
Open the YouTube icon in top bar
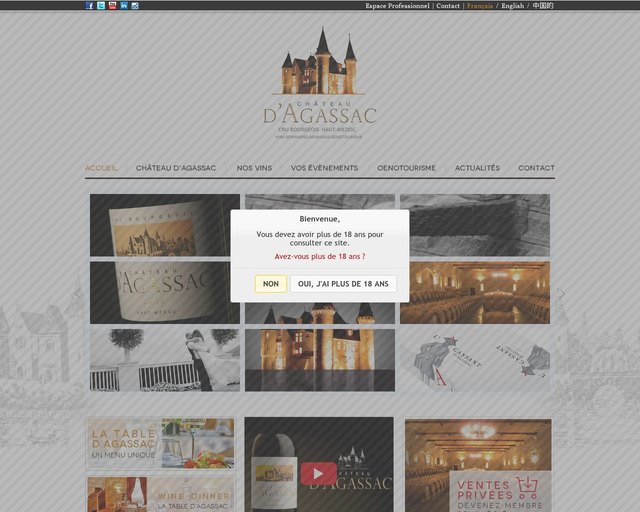click(x=112, y=6)
